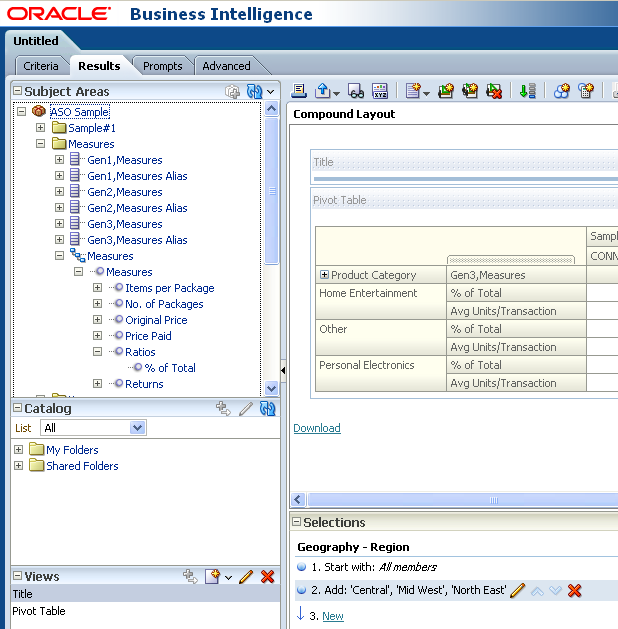Move selection step 2 down
The image size is (618, 629).
[x=555, y=591]
